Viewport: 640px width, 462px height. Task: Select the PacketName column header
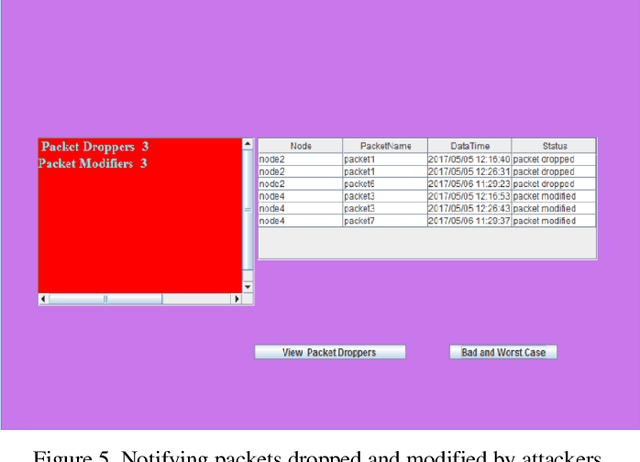click(385, 146)
